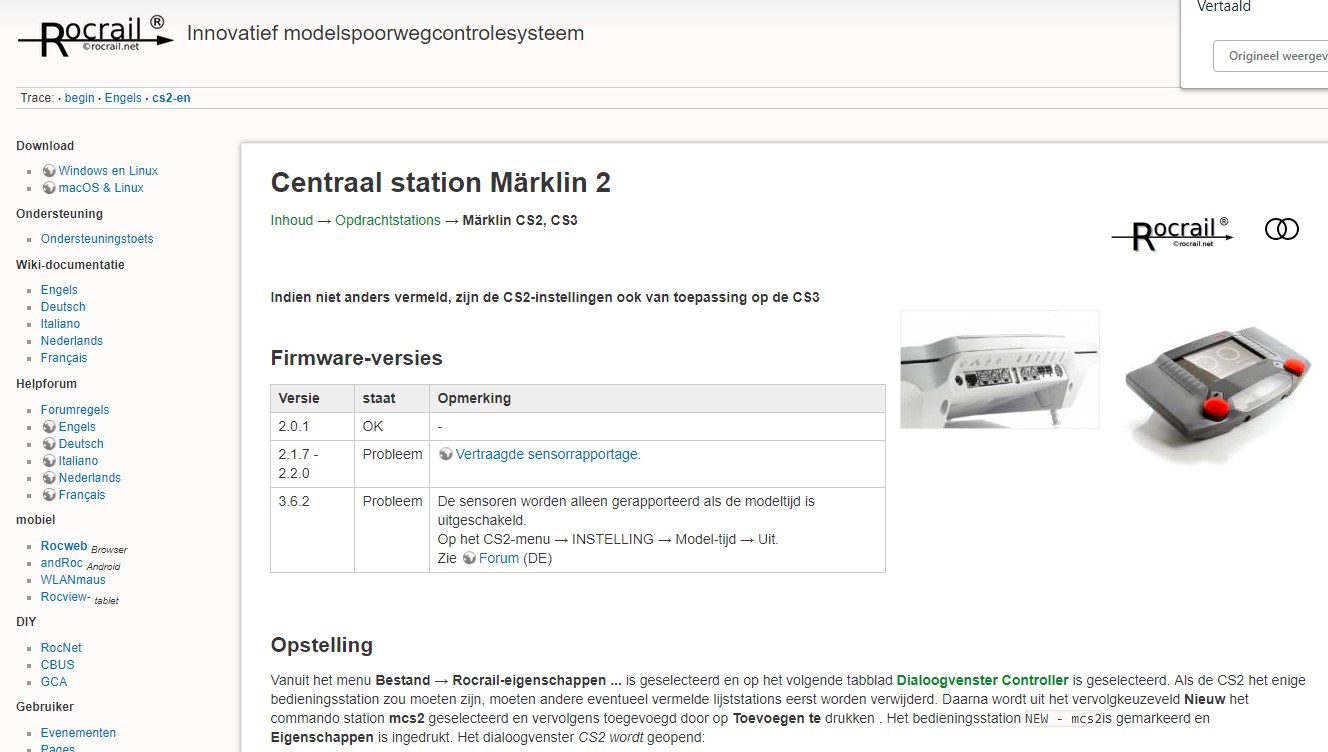The height and width of the screenshot is (752, 1328).
Task: Open Ondersteuningstoets link
Action: [x=97, y=239]
